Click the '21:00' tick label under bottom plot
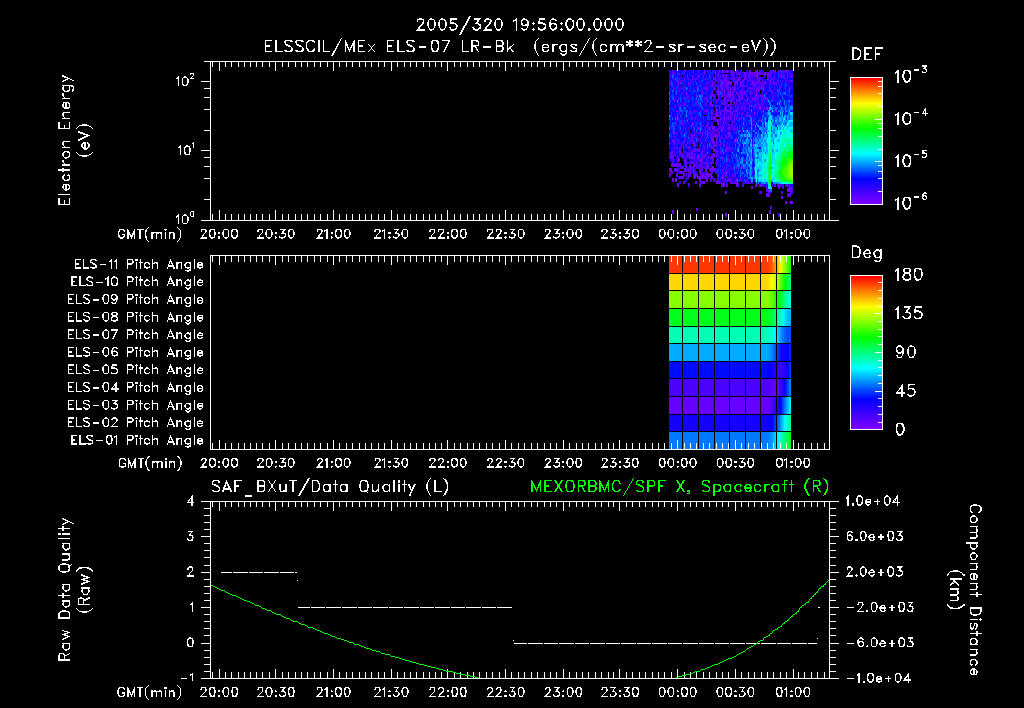This screenshot has height=708, width=1024. 333,692
